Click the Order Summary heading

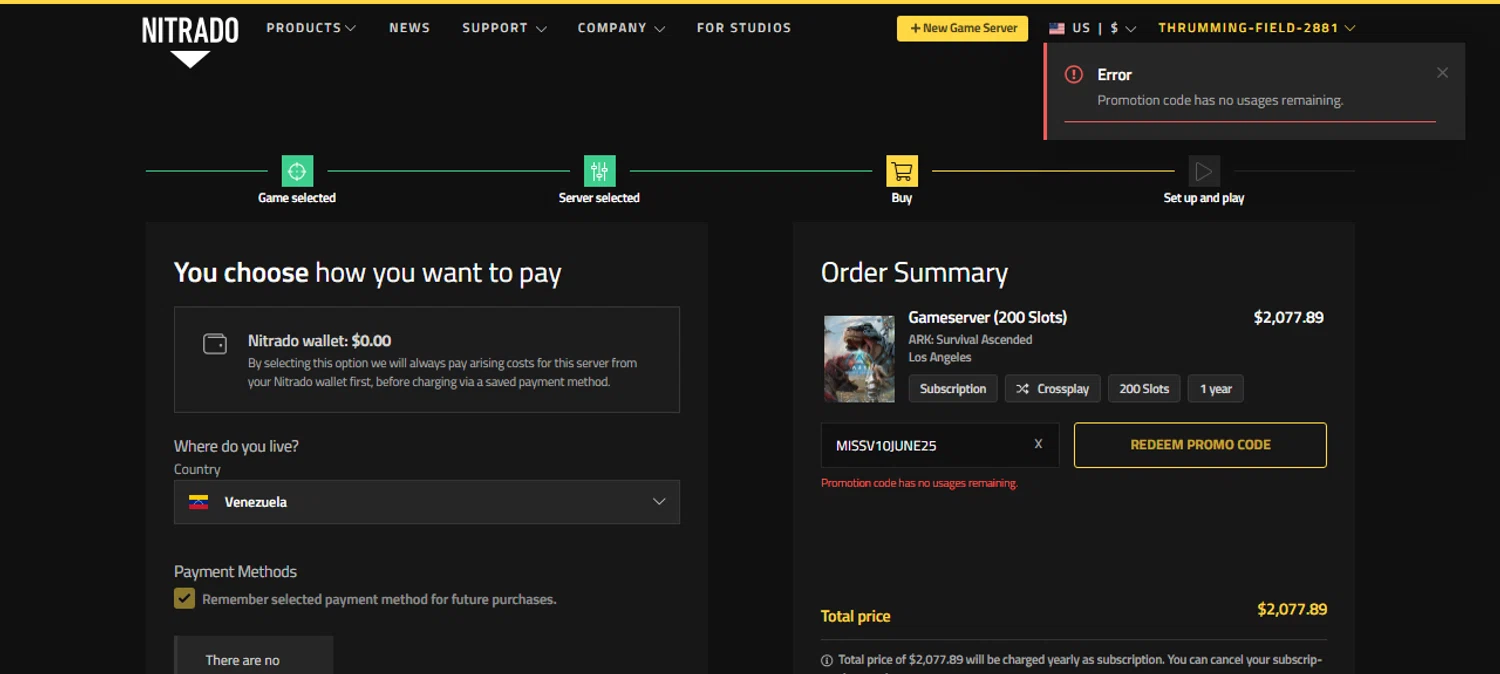pos(914,272)
